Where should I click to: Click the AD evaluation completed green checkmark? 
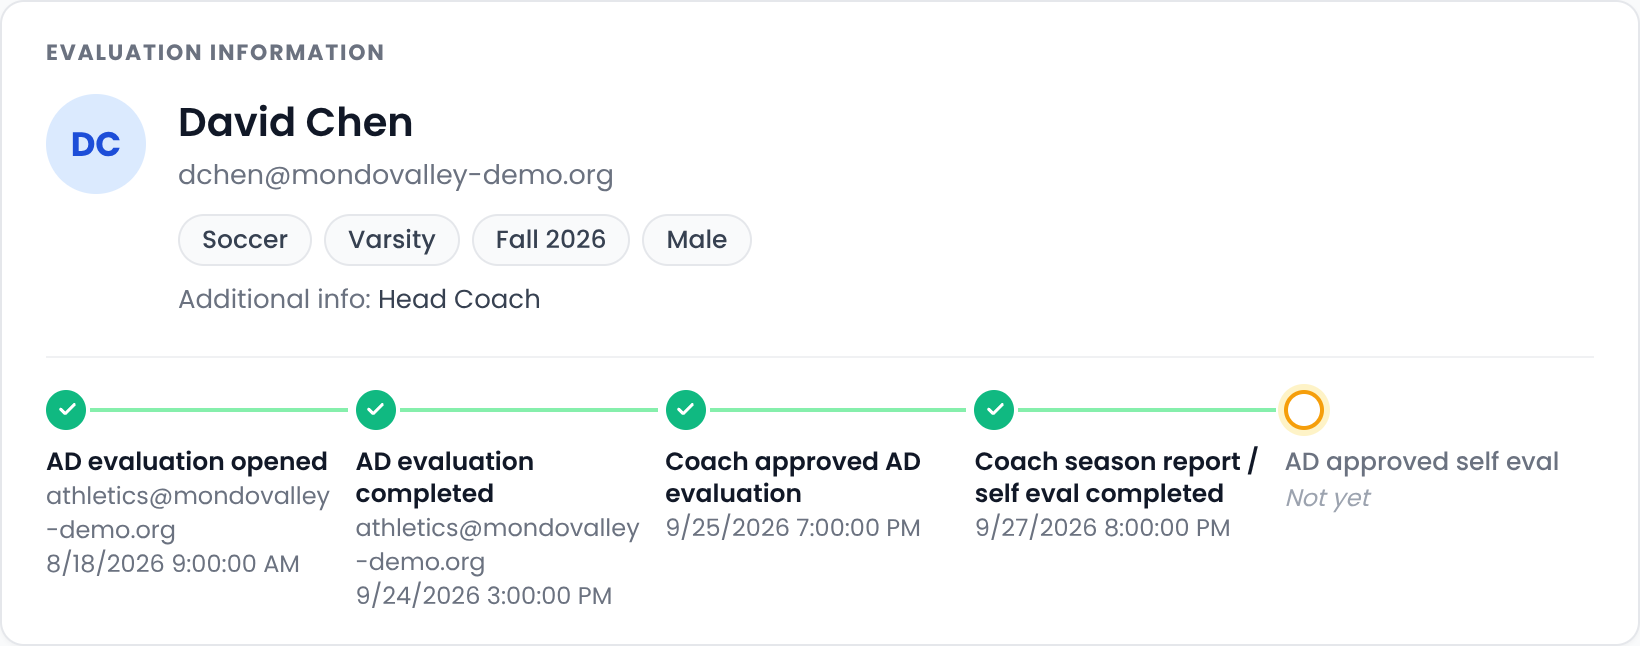[x=376, y=410]
